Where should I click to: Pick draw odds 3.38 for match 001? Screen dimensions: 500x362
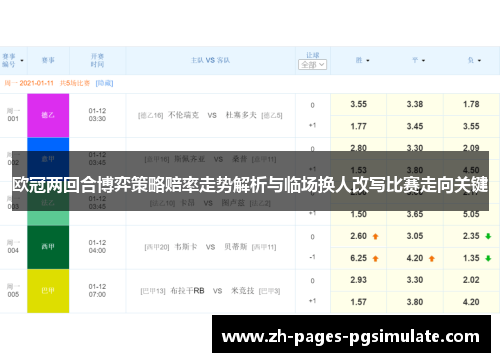(x=415, y=105)
